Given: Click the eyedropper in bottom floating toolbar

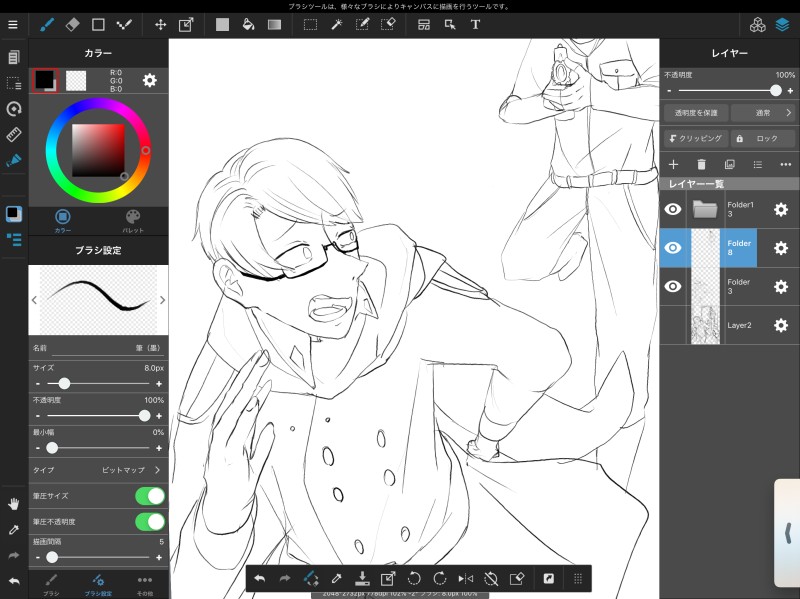Looking at the screenshot, I should click(x=336, y=579).
